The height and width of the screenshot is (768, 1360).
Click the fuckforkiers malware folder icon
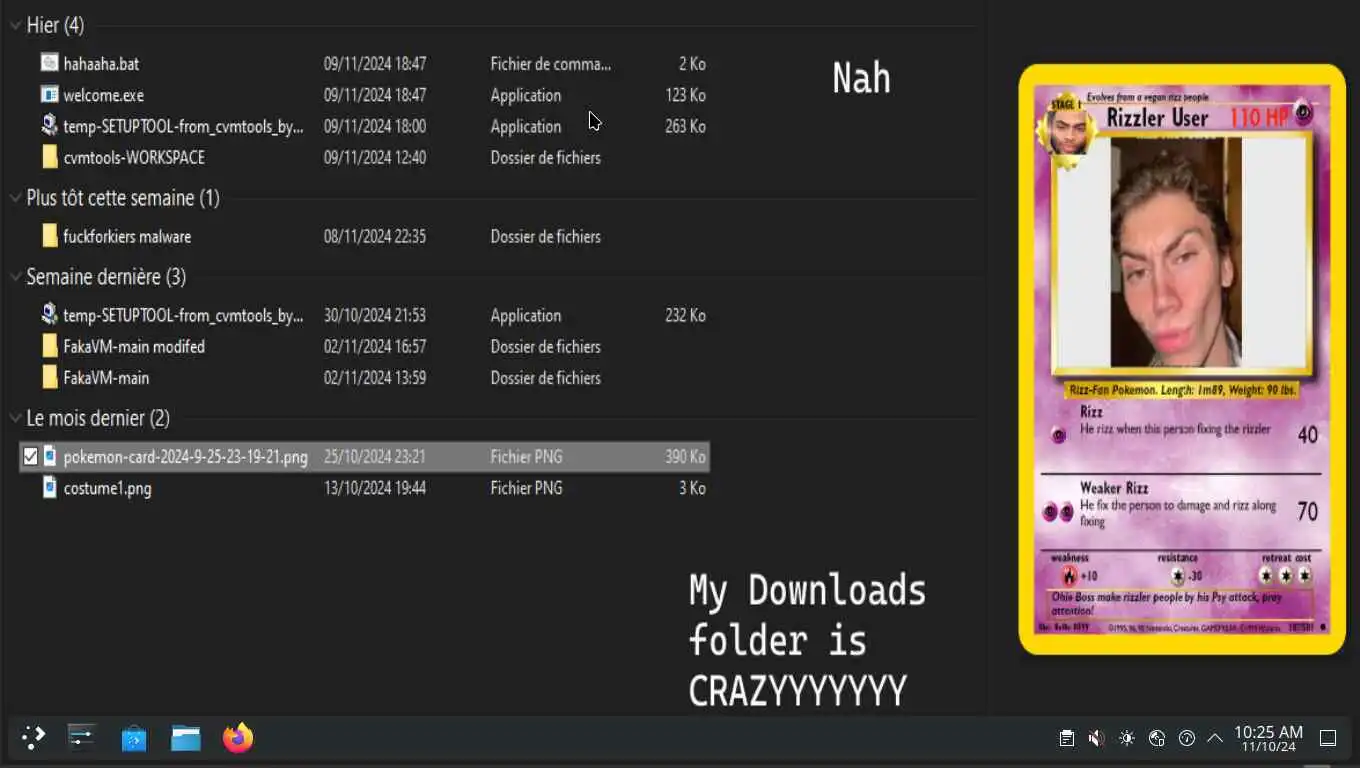pos(49,236)
